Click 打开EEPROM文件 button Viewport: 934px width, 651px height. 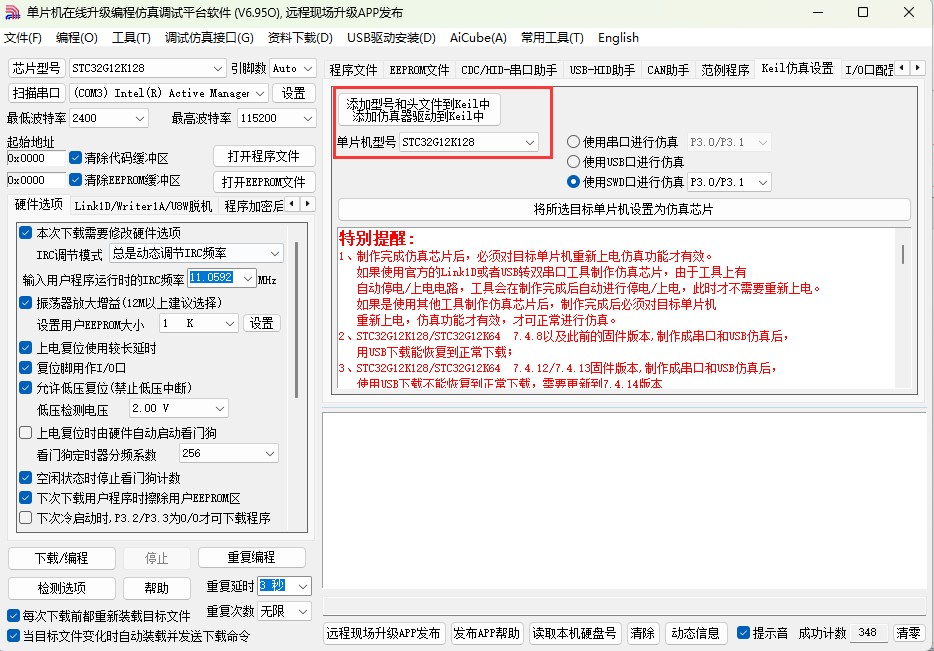pyautogui.click(x=264, y=182)
